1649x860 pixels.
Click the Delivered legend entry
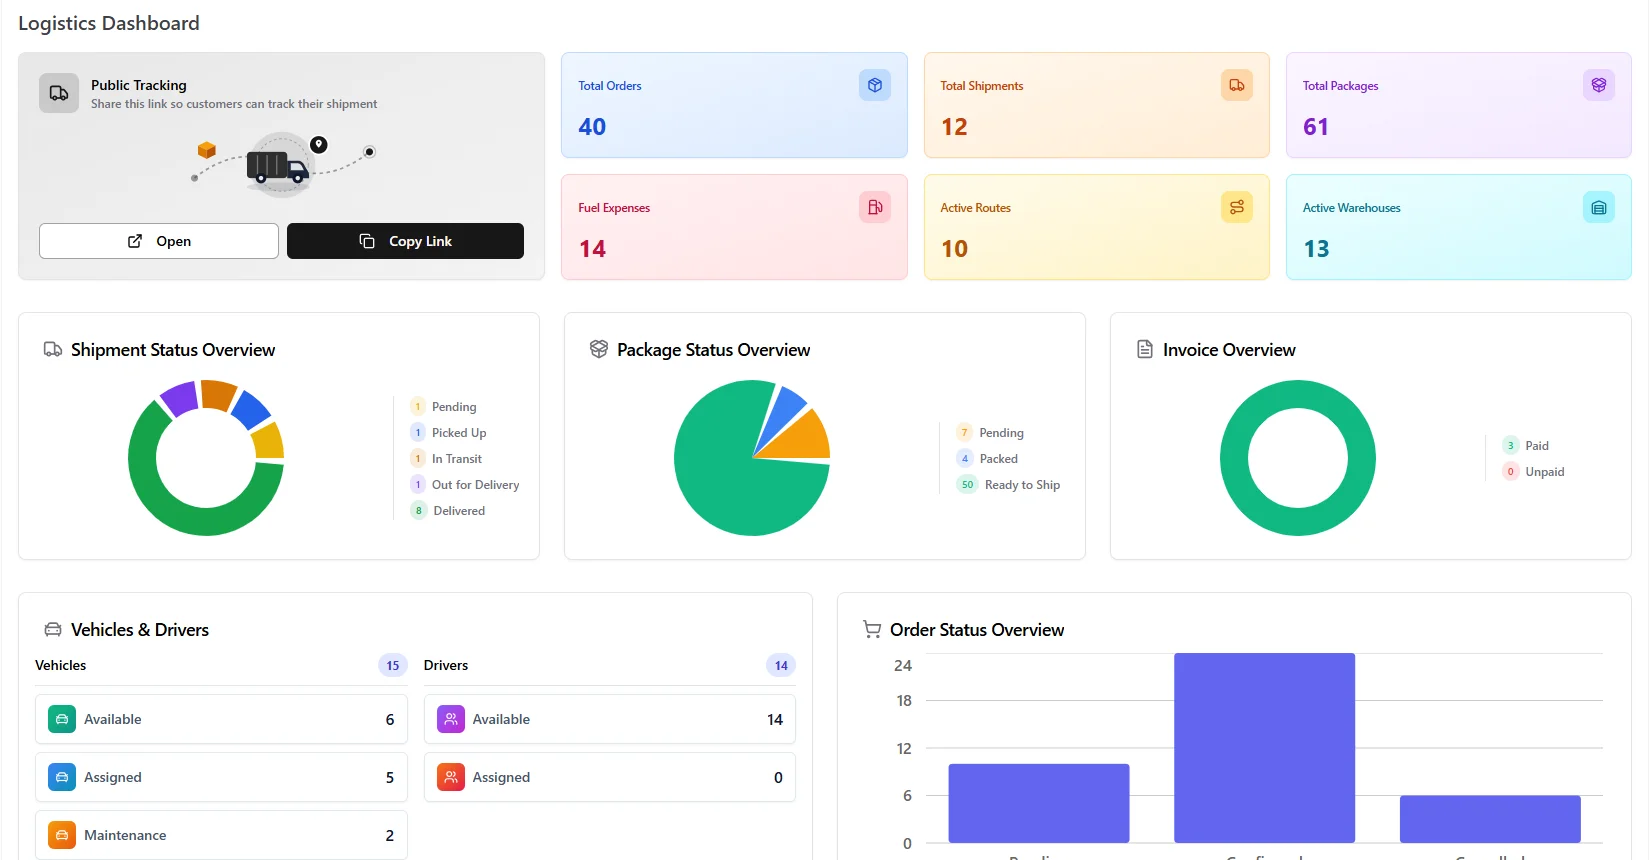coord(448,511)
